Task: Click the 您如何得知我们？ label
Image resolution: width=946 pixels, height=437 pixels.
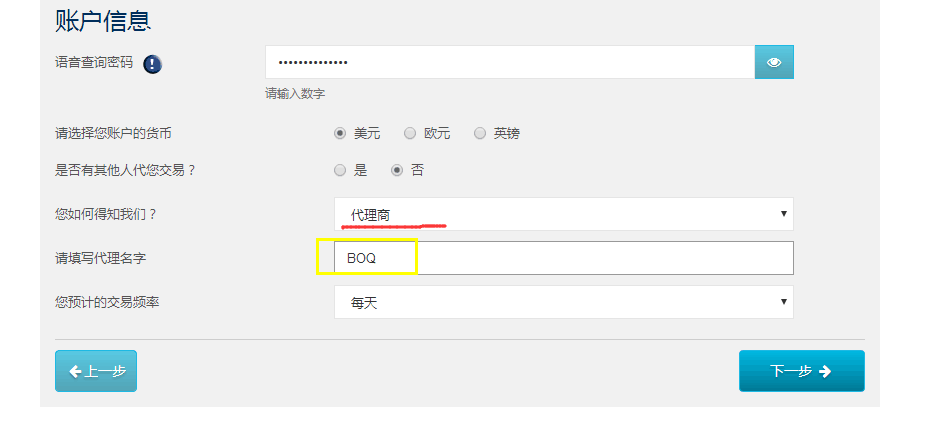Action: 107,214
